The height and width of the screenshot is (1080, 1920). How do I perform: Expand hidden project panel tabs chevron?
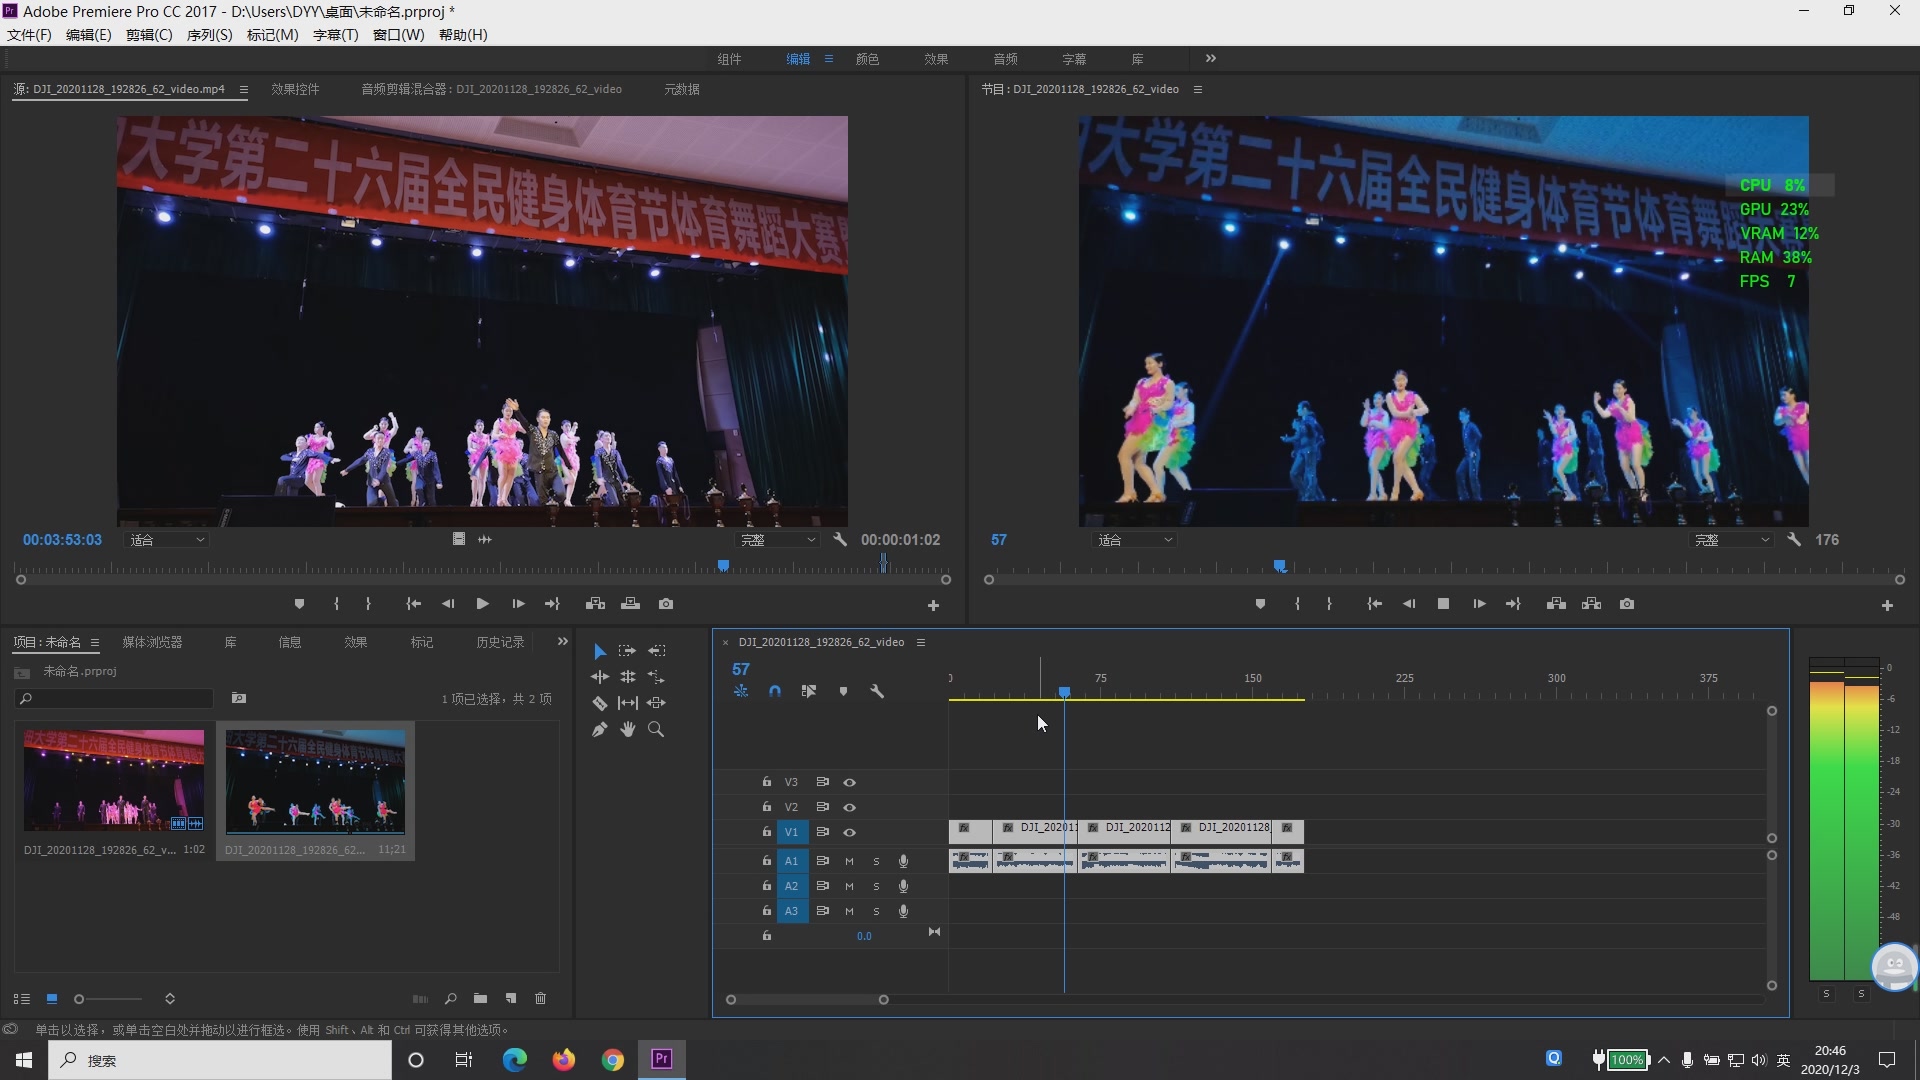coord(563,642)
